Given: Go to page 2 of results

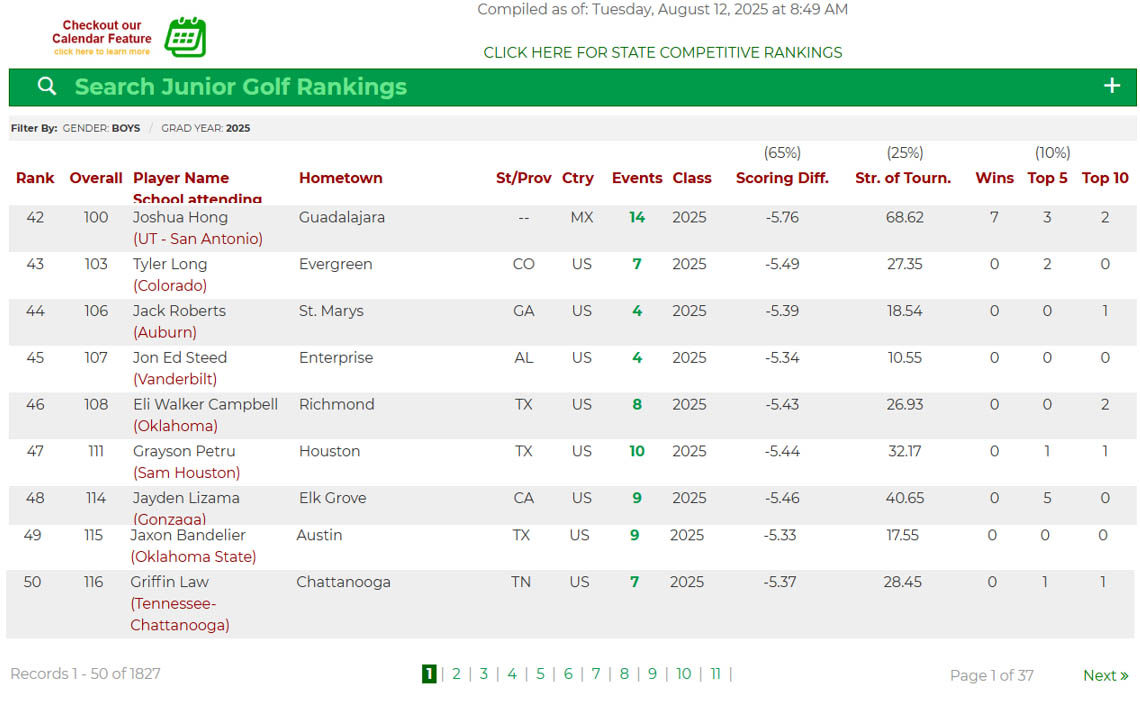Looking at the screenshot, I should (x=456, y=674).
